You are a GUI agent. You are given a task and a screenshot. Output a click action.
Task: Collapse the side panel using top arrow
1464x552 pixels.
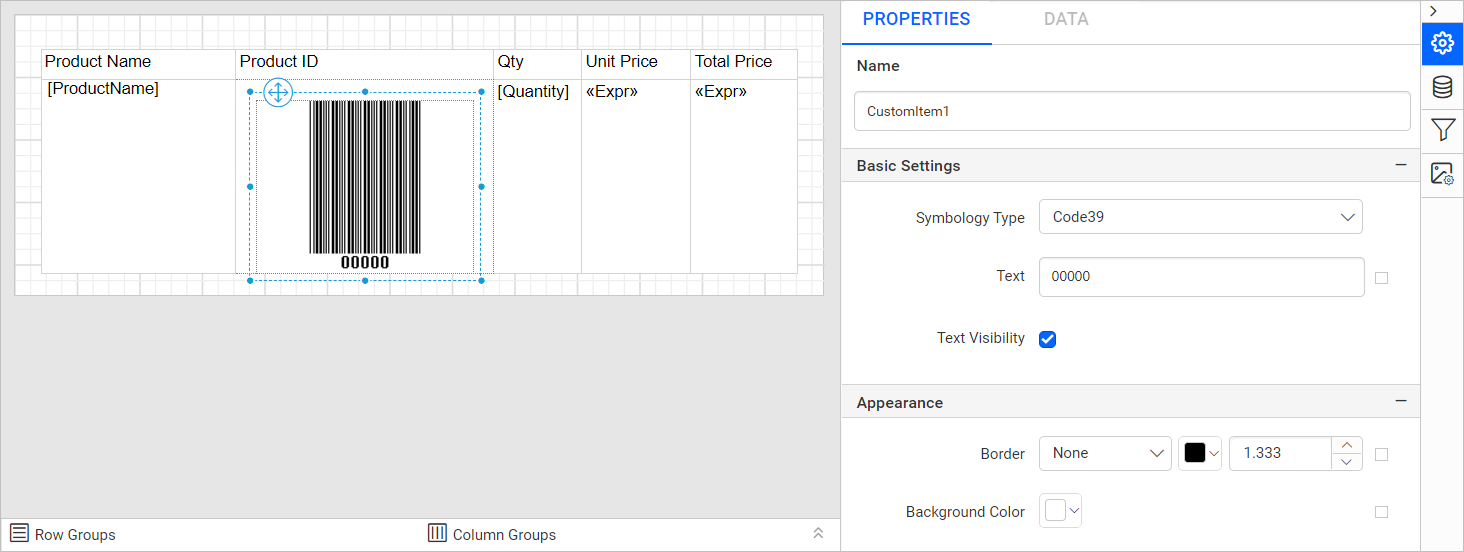tap(1433, 10)
